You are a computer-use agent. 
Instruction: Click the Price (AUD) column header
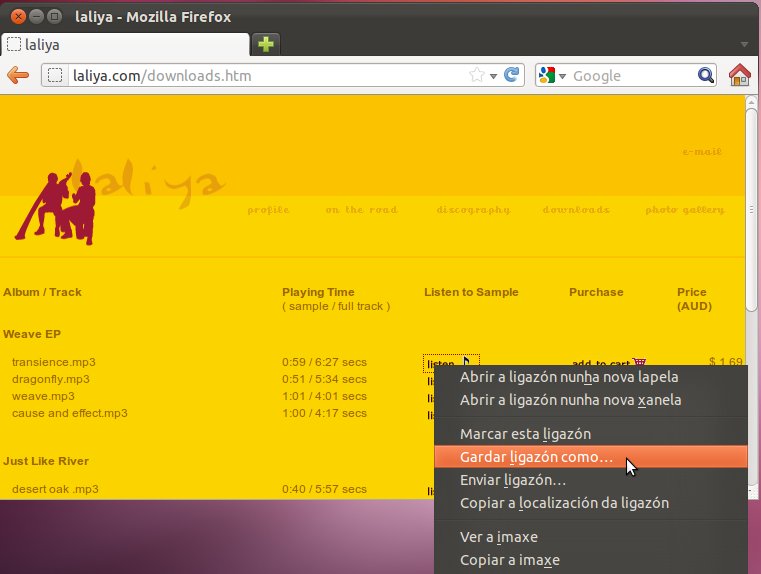point(695,299)
